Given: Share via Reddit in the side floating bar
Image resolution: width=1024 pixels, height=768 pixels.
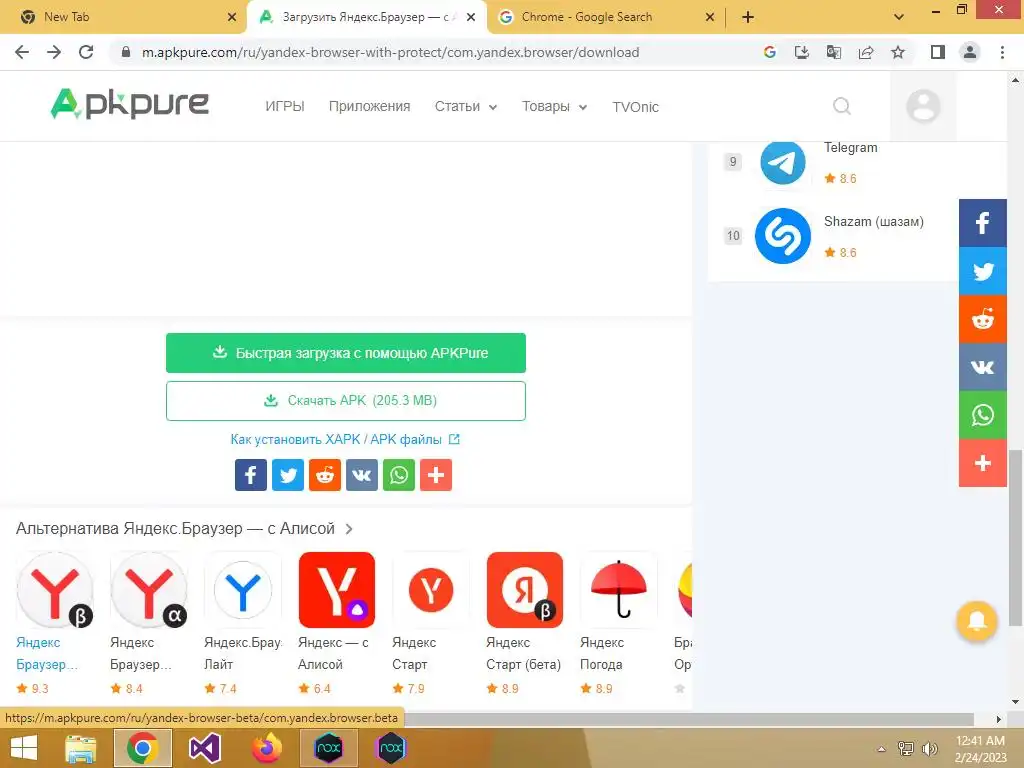Looking at the screenshot, I should pyautogui.click(x=982, y=319).
